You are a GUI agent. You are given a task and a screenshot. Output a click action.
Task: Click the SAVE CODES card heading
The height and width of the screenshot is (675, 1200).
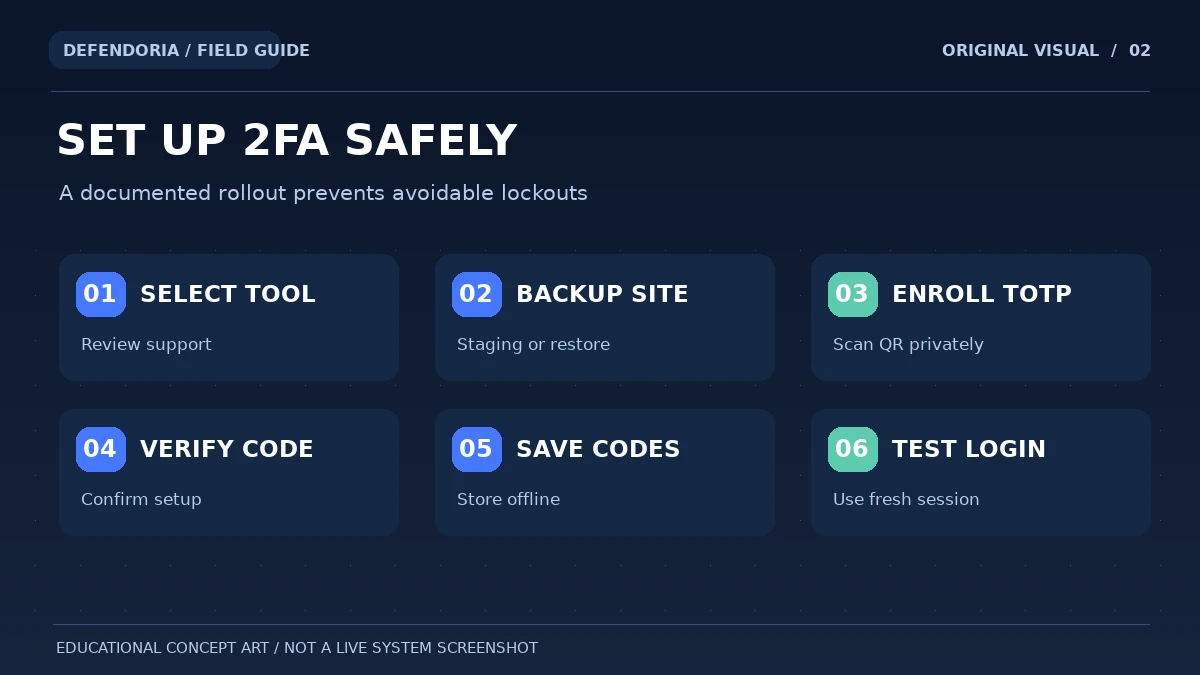(598, 449)
